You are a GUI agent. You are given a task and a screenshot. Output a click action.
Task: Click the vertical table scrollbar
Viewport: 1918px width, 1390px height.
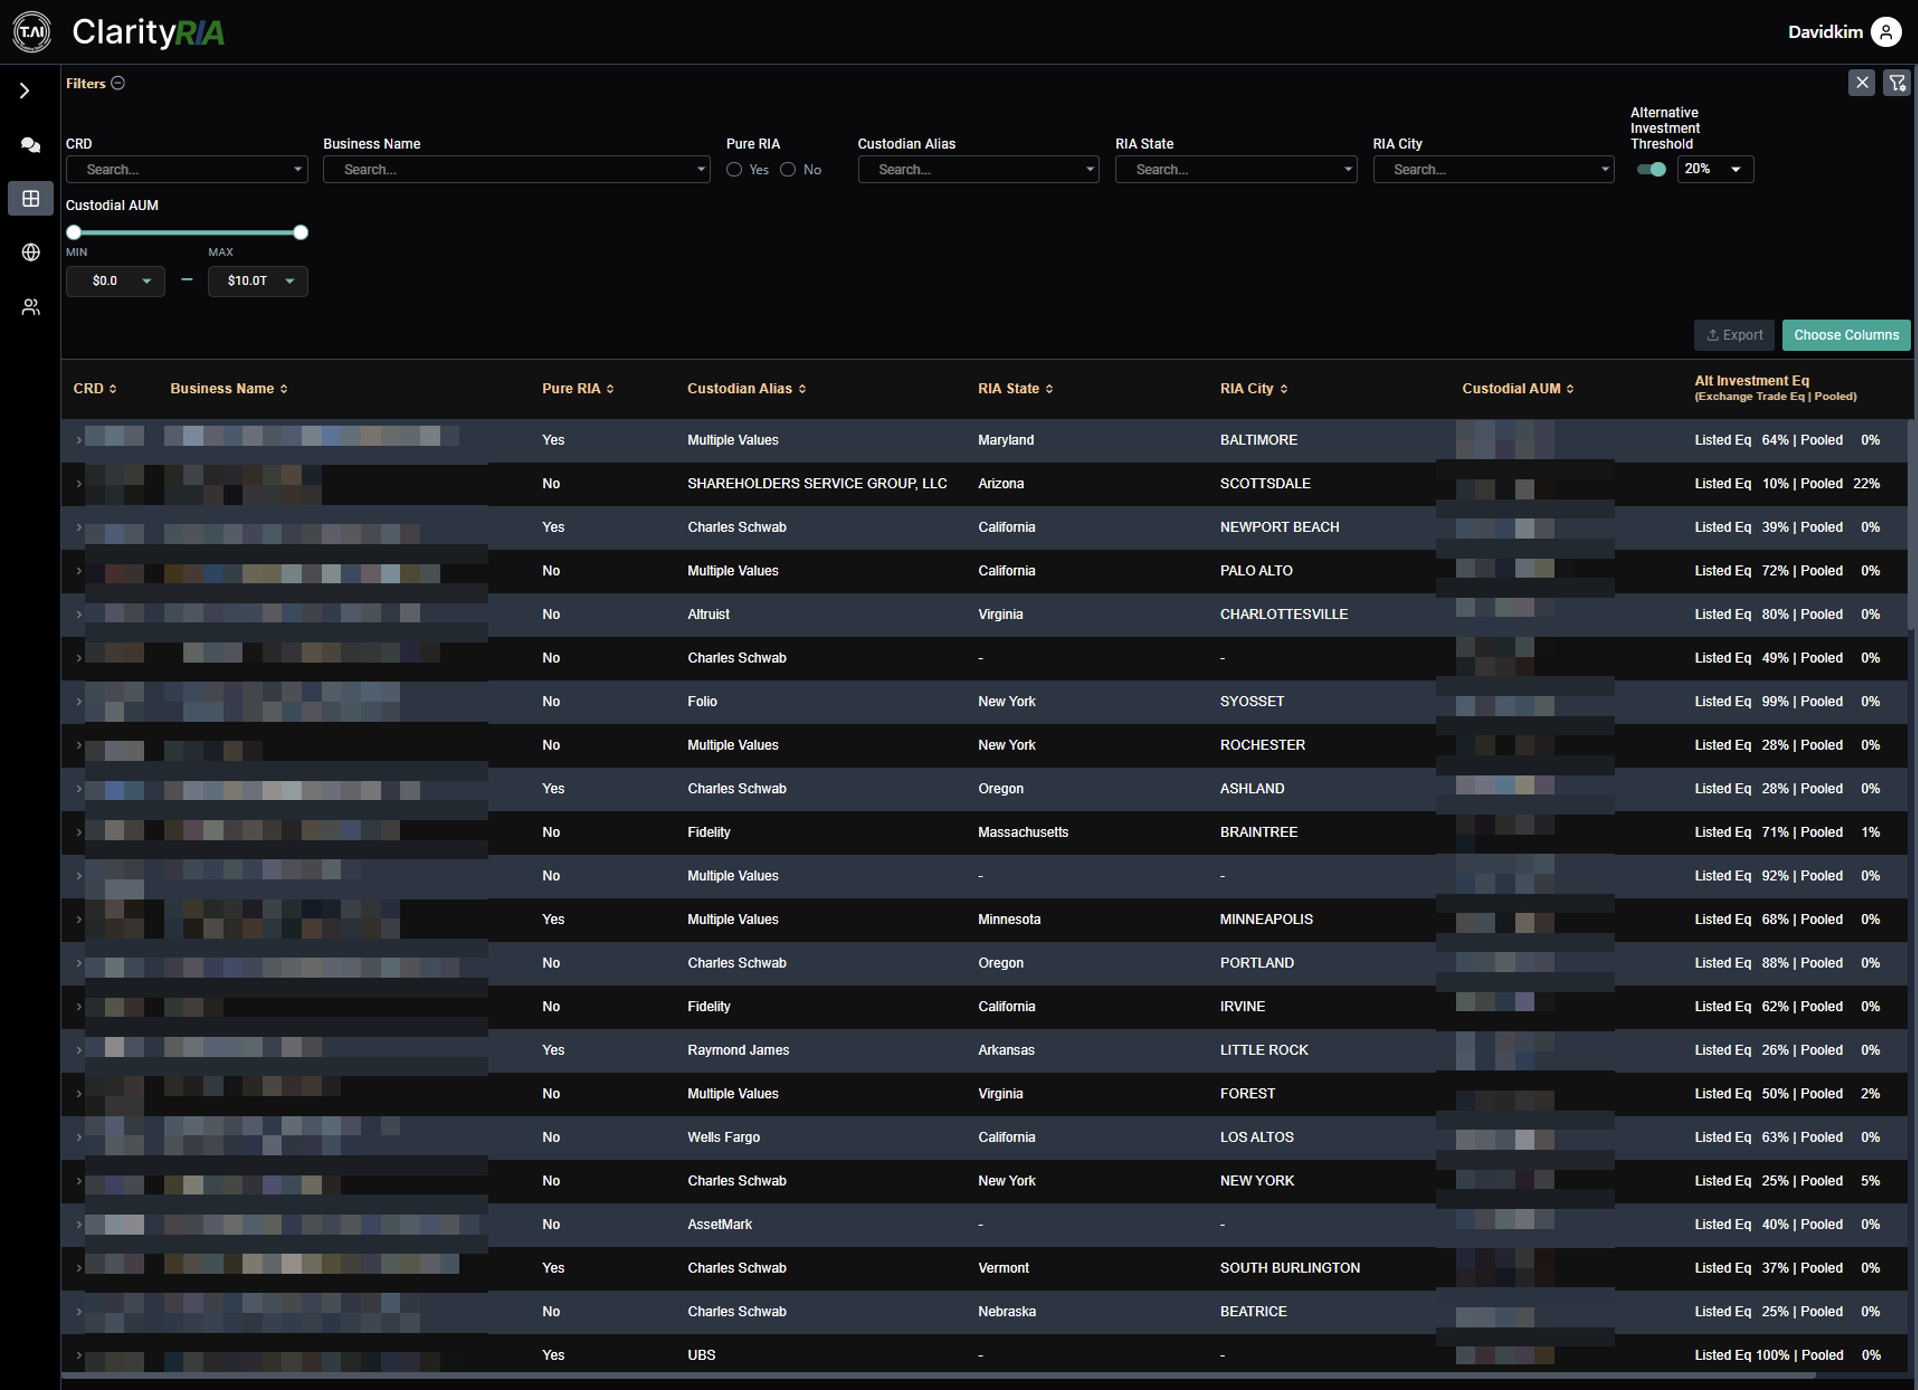pyautogui.click(x=1912, y=525)
